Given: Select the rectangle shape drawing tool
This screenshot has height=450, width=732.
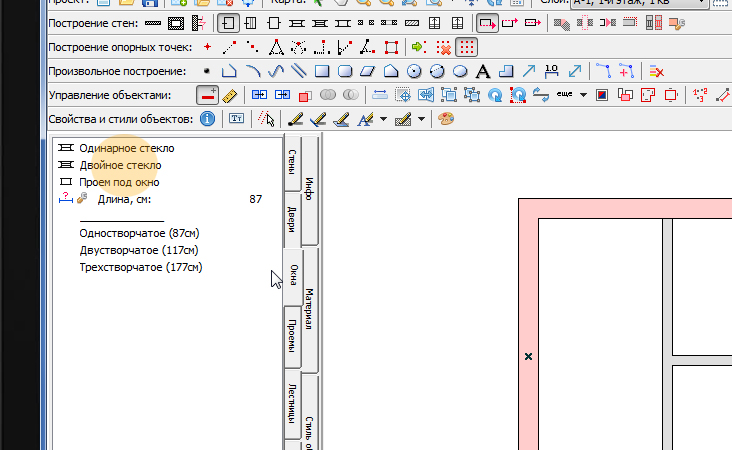Looking at the screenshot, I should pyautogui.click(x=322, y=71).
